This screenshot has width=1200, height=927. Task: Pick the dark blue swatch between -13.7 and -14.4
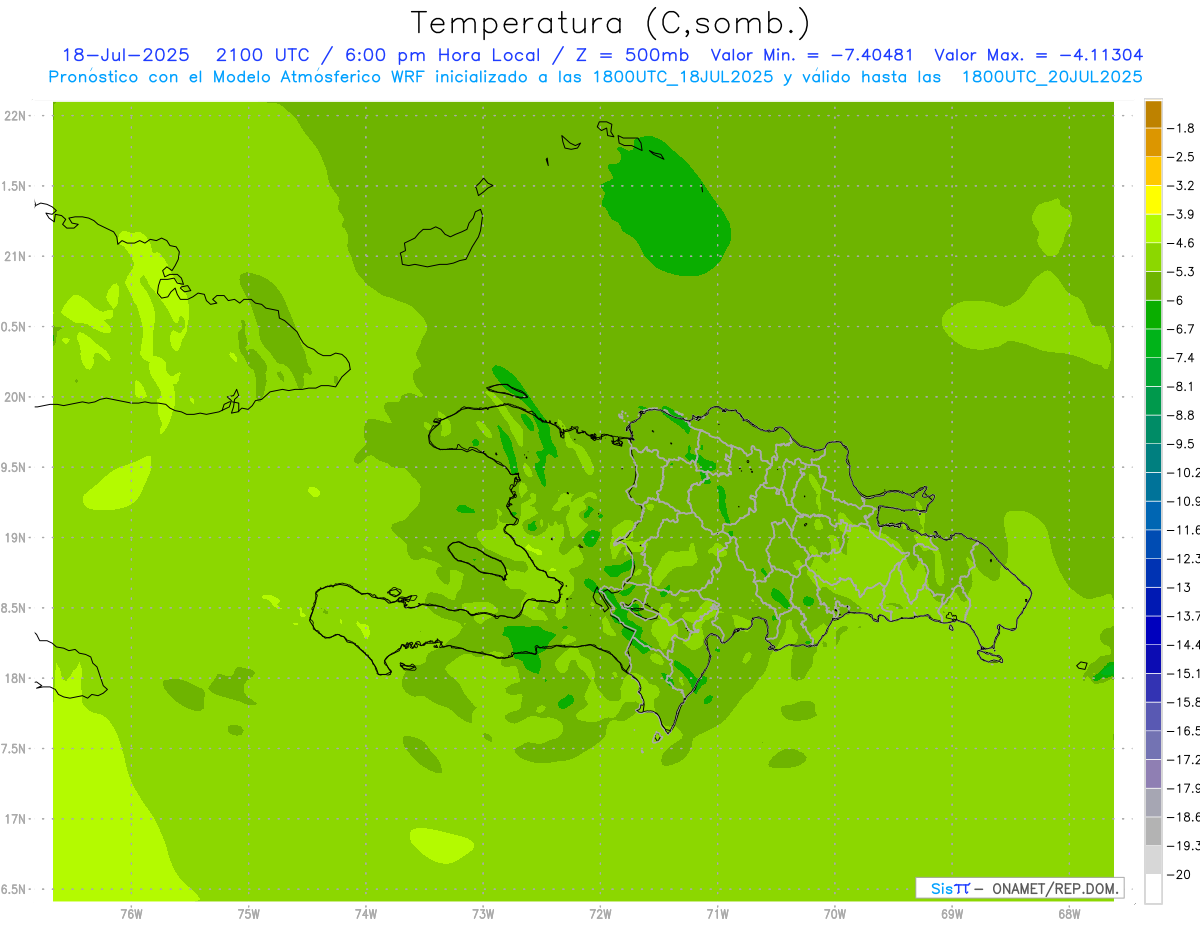(x=1153, y=631)
